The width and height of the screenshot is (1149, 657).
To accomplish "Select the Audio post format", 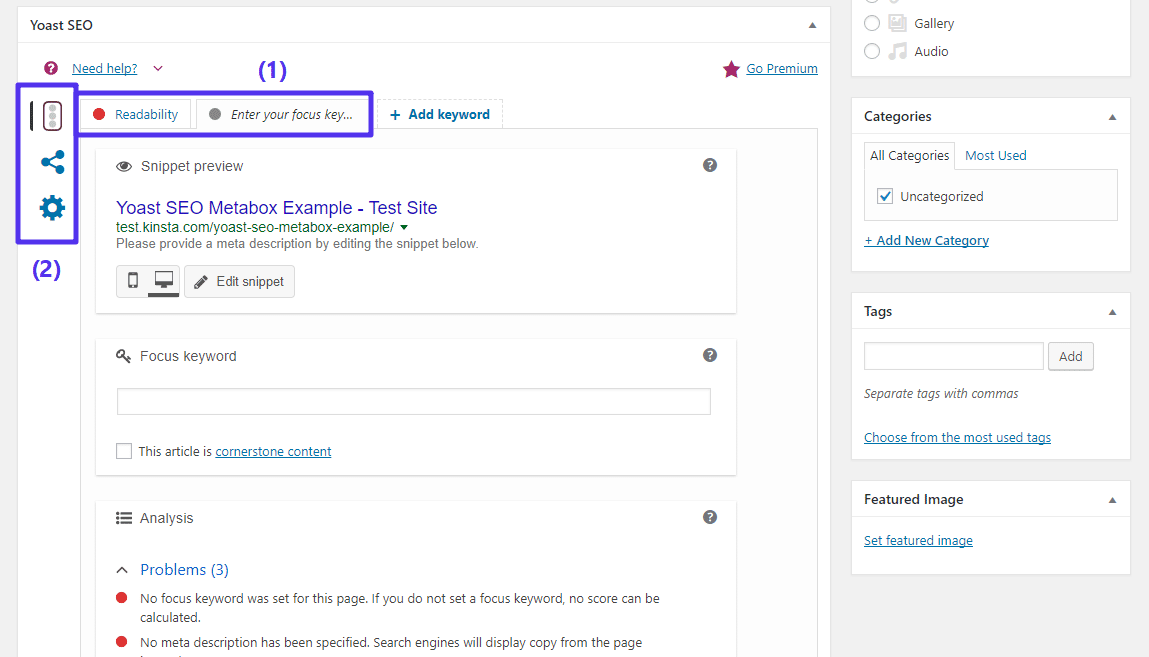I will tap(871, 51).
